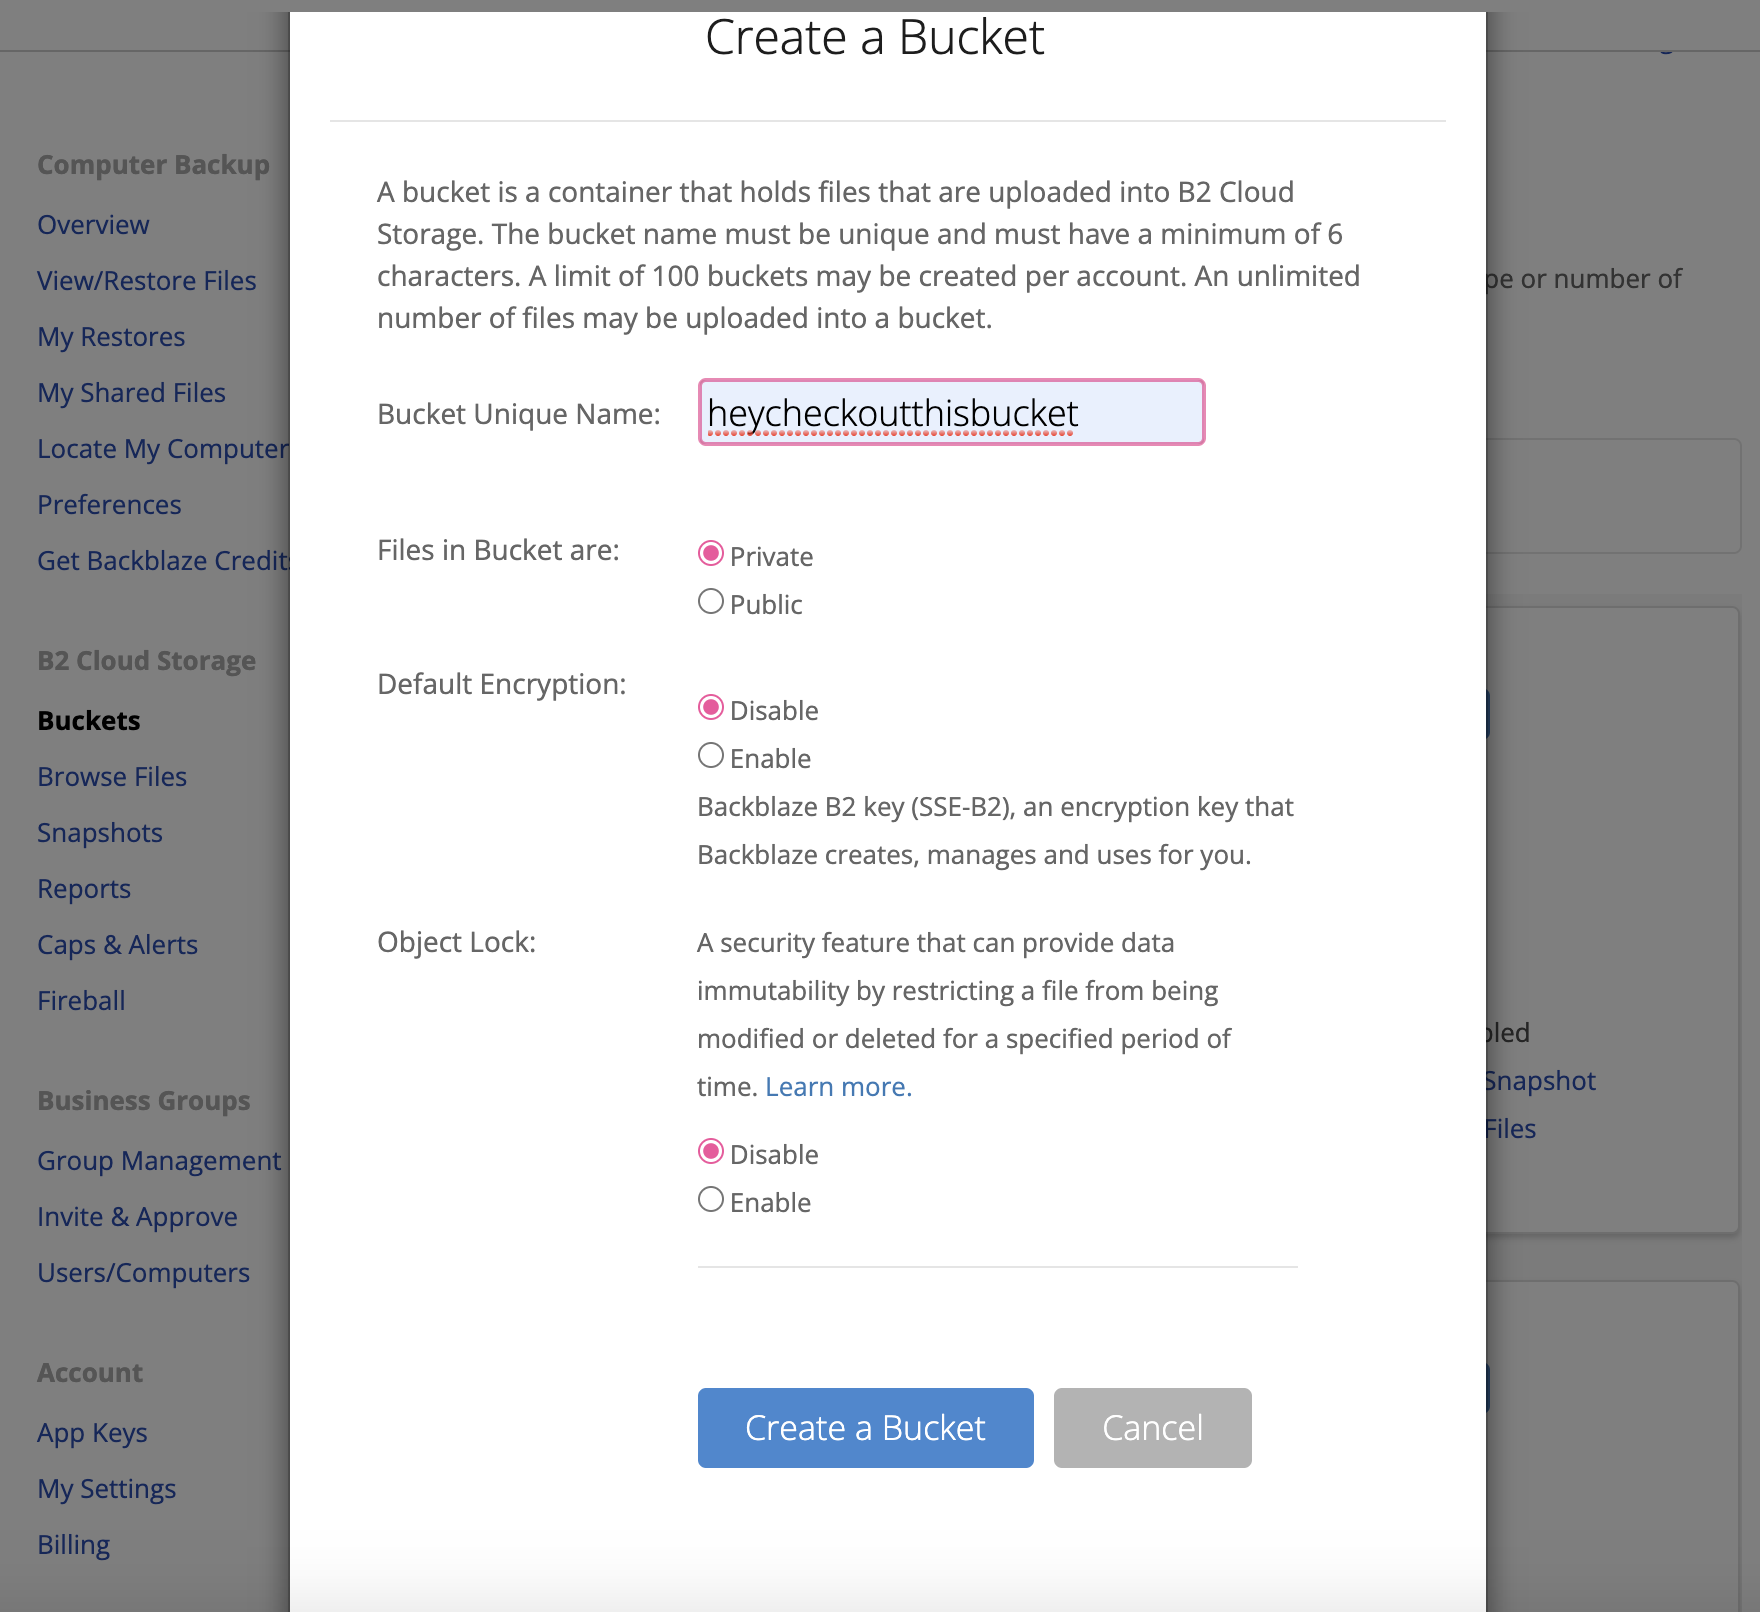Open Browse Files in sidebar

tap(112, 777)
